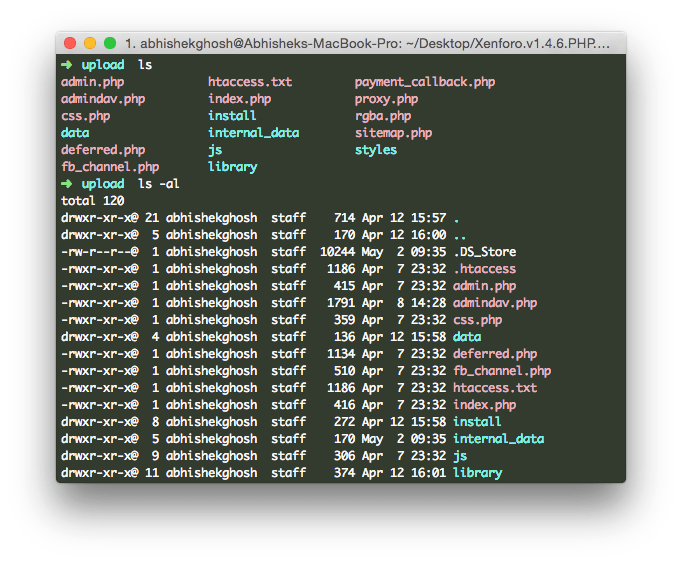Image resolution: width=682 pixels, height=563 pixels.
Task: Click 'htaccess.txt' in the first ls output
Action: tap(250, 82)
